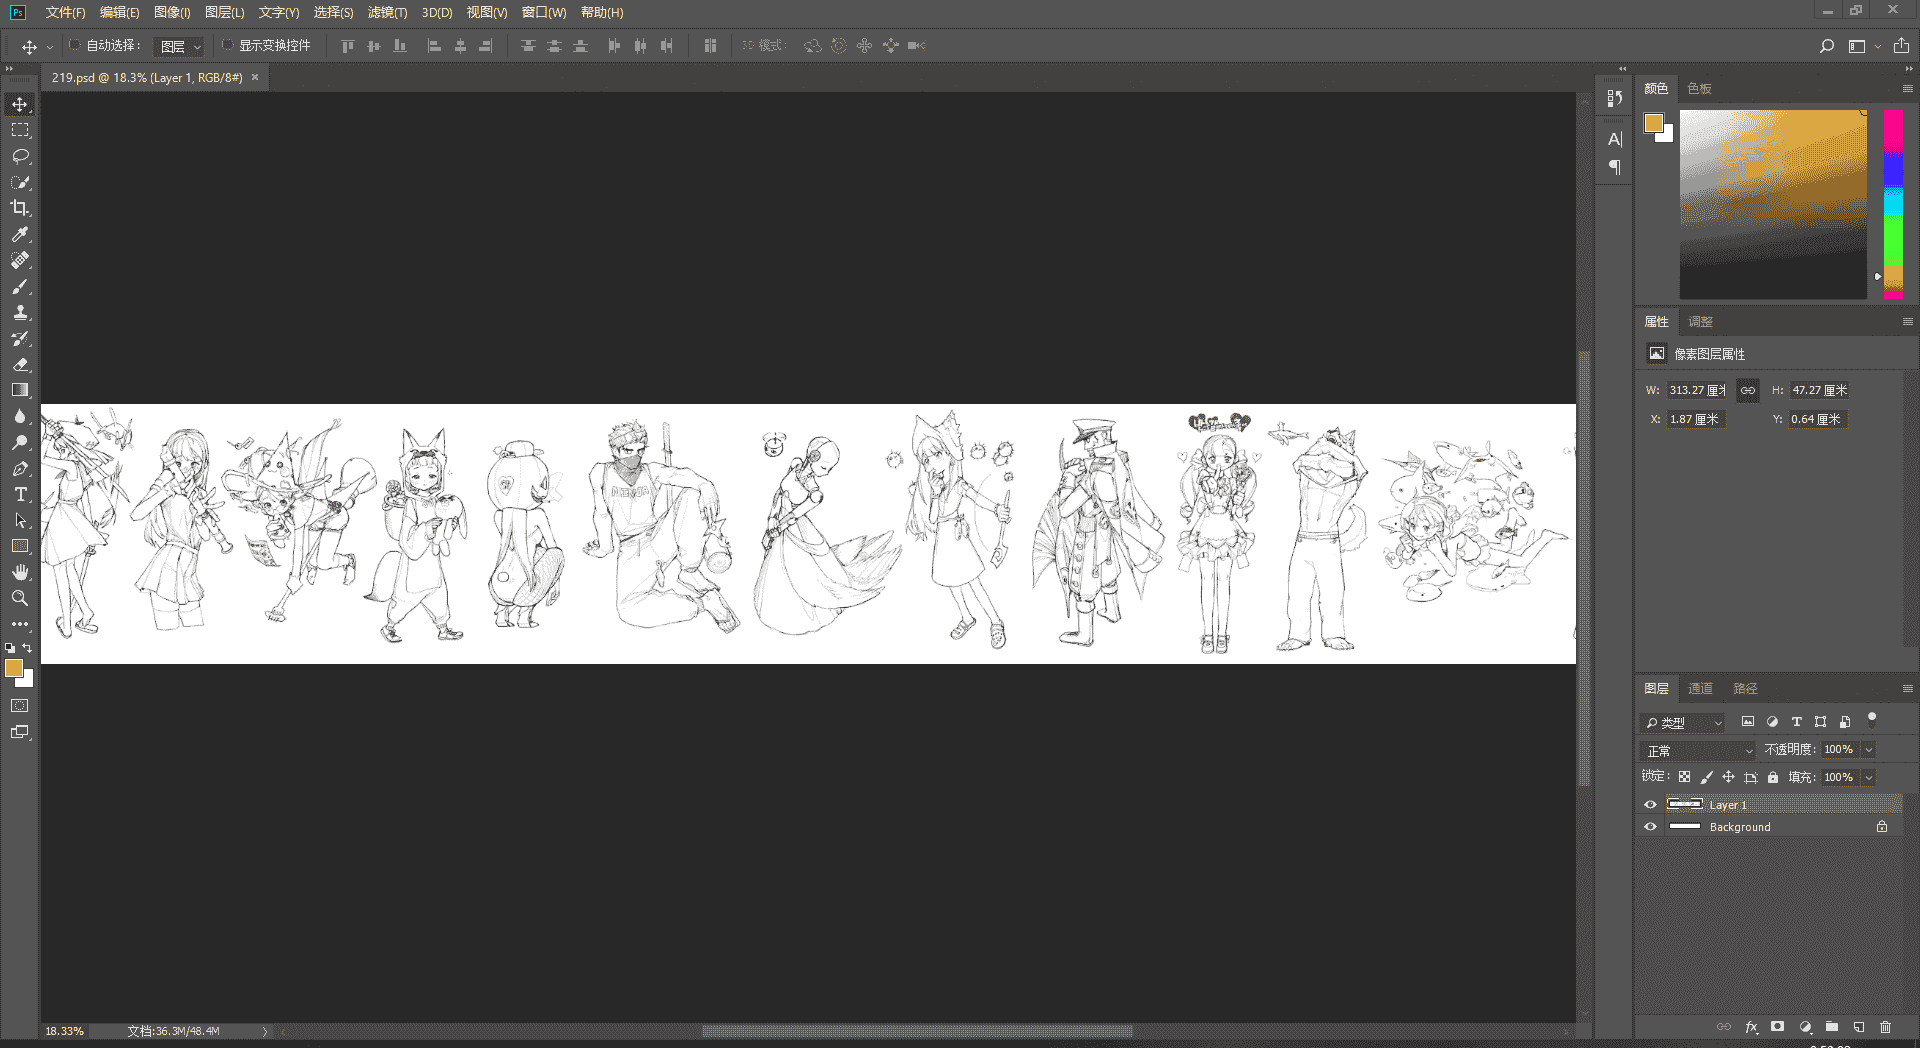The image size is (1920, 1048).
Task: Hide Layer 1 with its eye icon
Action: tap(1650, 805)
